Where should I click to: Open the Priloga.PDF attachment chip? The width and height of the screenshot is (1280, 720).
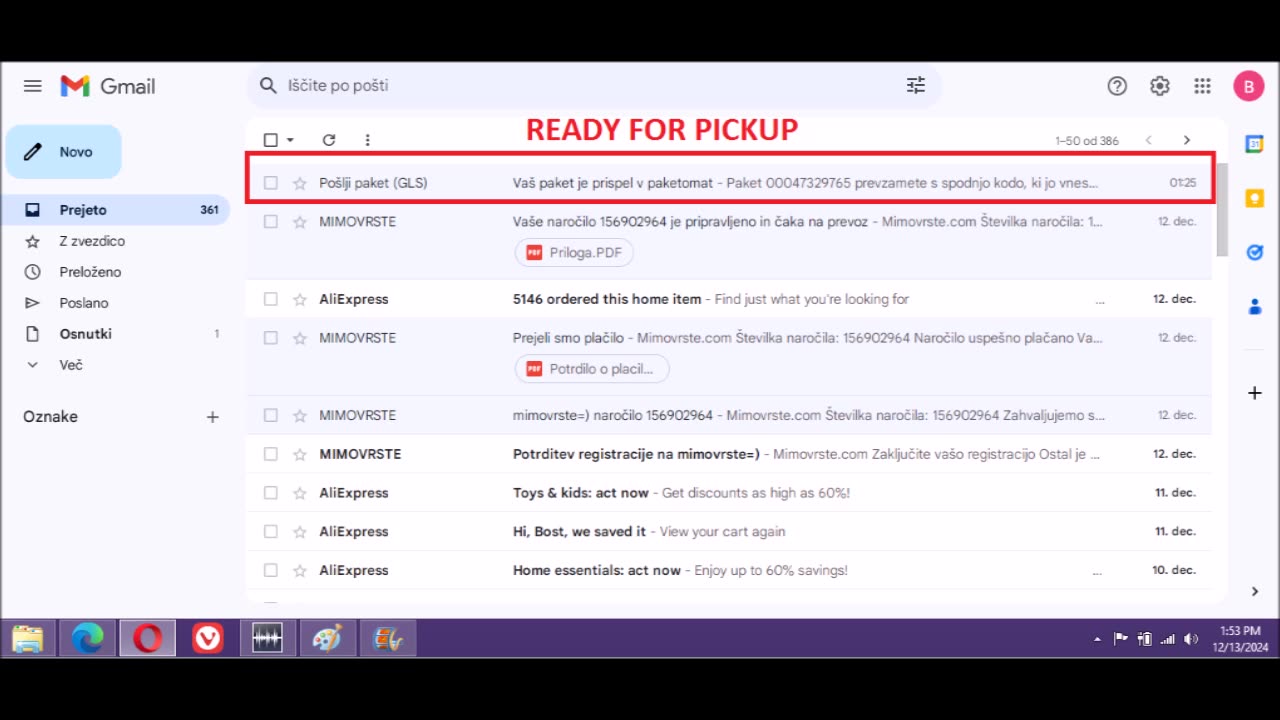pyautogui.click(x=574, y=253)
